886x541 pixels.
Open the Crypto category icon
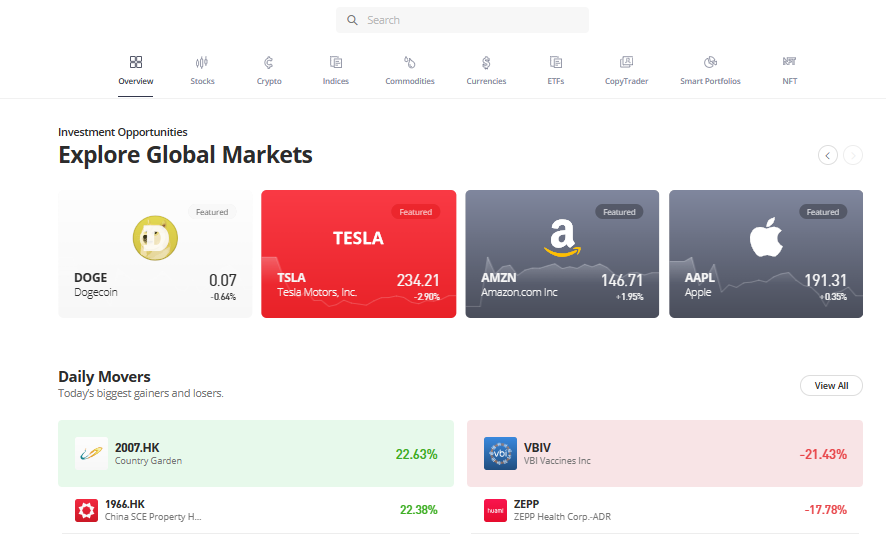pyautogui.click(x=269, y=62)
